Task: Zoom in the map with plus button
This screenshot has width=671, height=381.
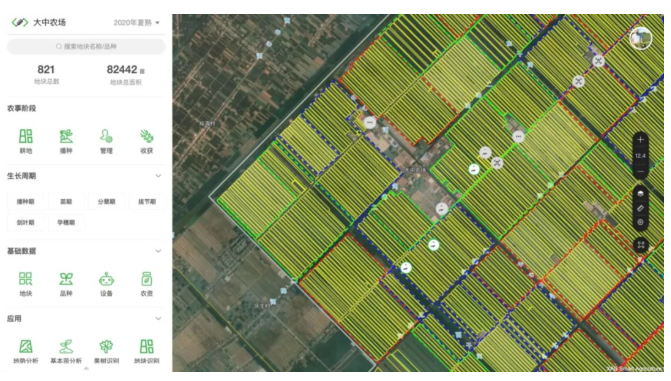Action: click(x=640, y=140)
